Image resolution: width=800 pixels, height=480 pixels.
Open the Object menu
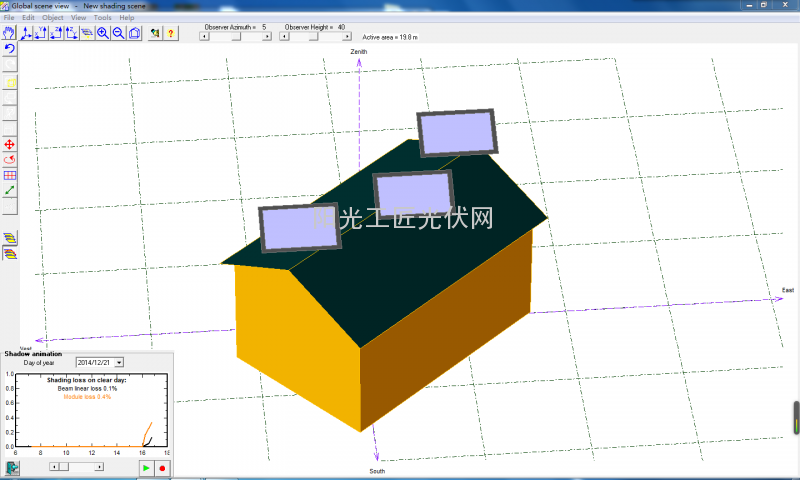(53, 18)
